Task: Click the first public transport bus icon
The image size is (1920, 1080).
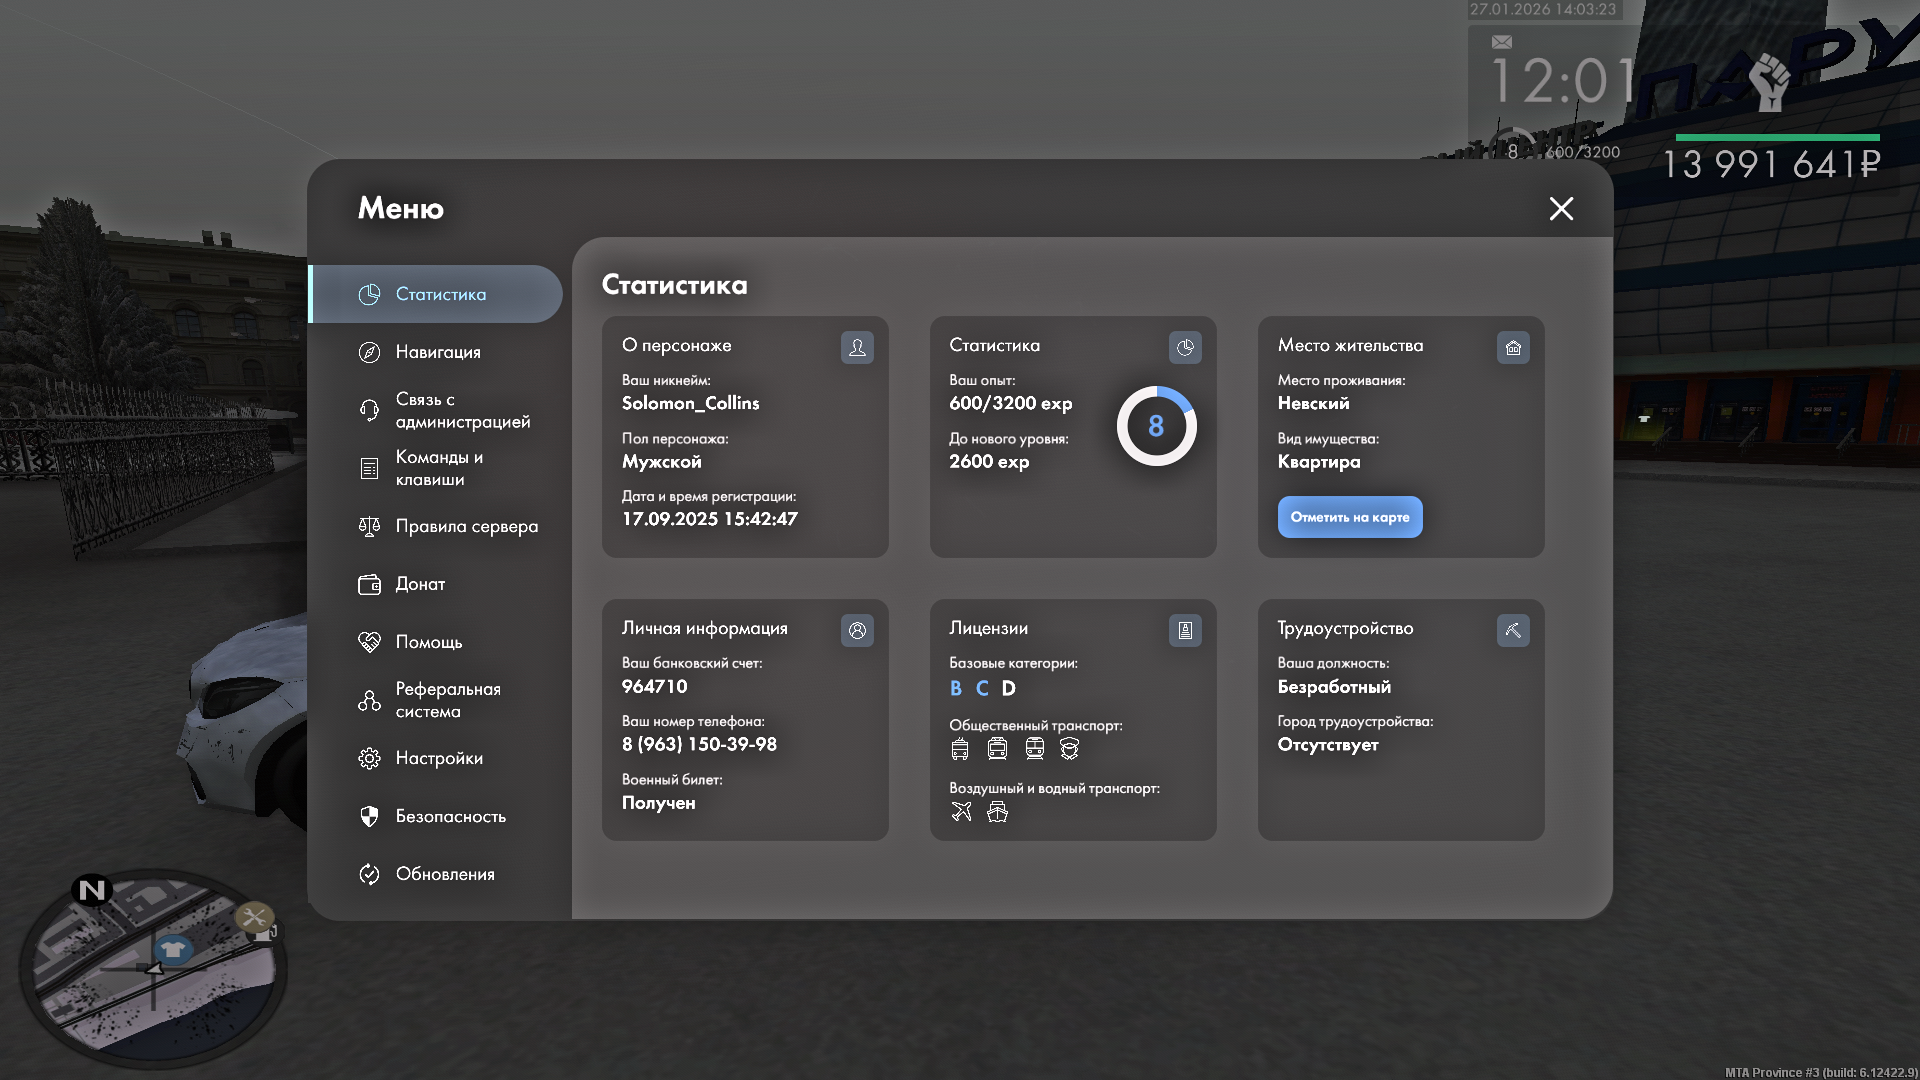Action: coord(960,748)
